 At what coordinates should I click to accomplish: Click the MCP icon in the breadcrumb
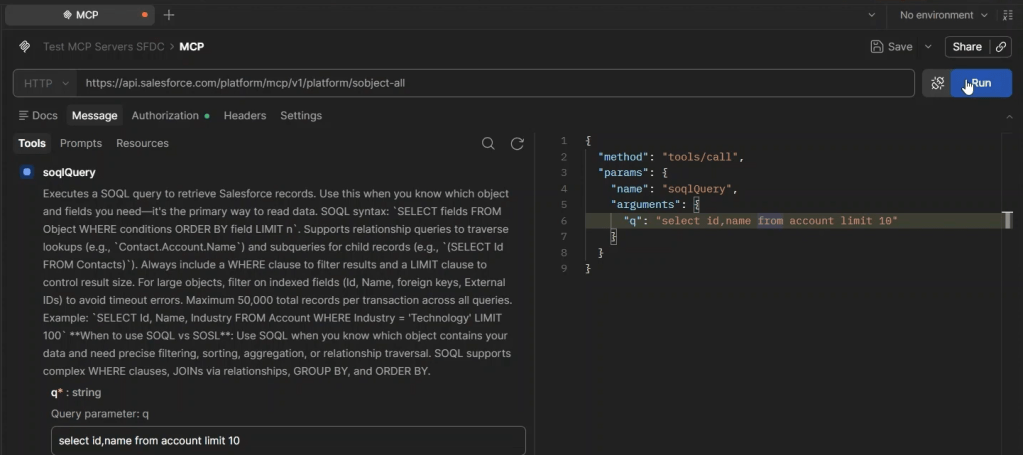25,46
